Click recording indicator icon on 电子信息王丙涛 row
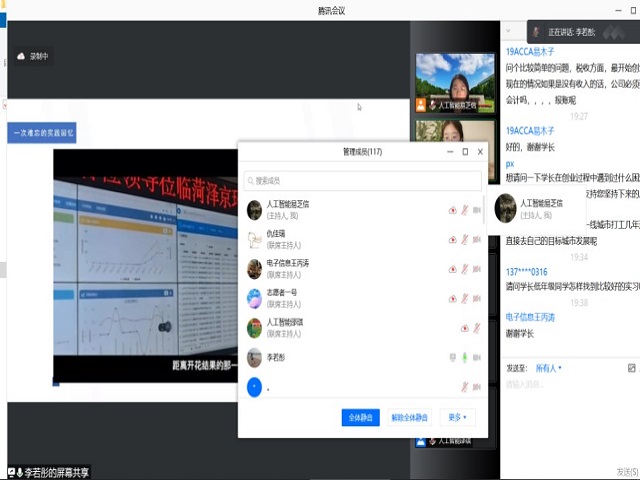640x480 pixels. pyautogui.click(x=452, y=269)
